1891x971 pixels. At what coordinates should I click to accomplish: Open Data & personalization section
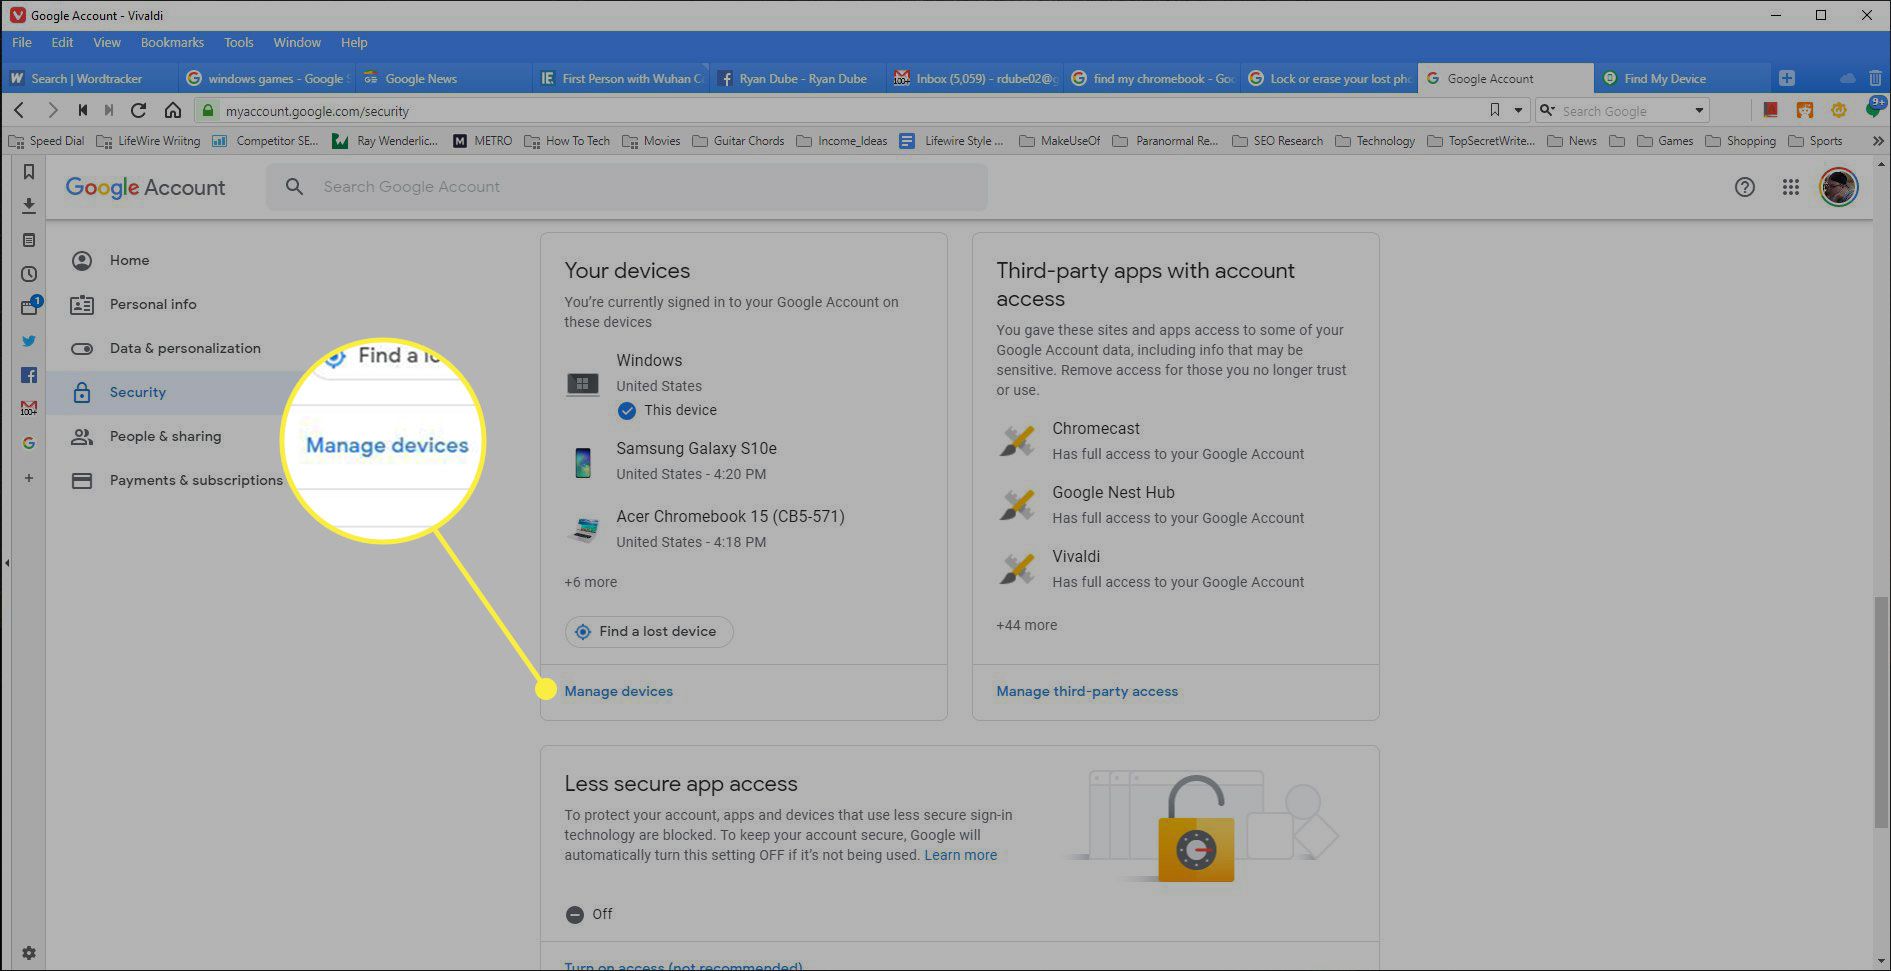coord(185,348)
